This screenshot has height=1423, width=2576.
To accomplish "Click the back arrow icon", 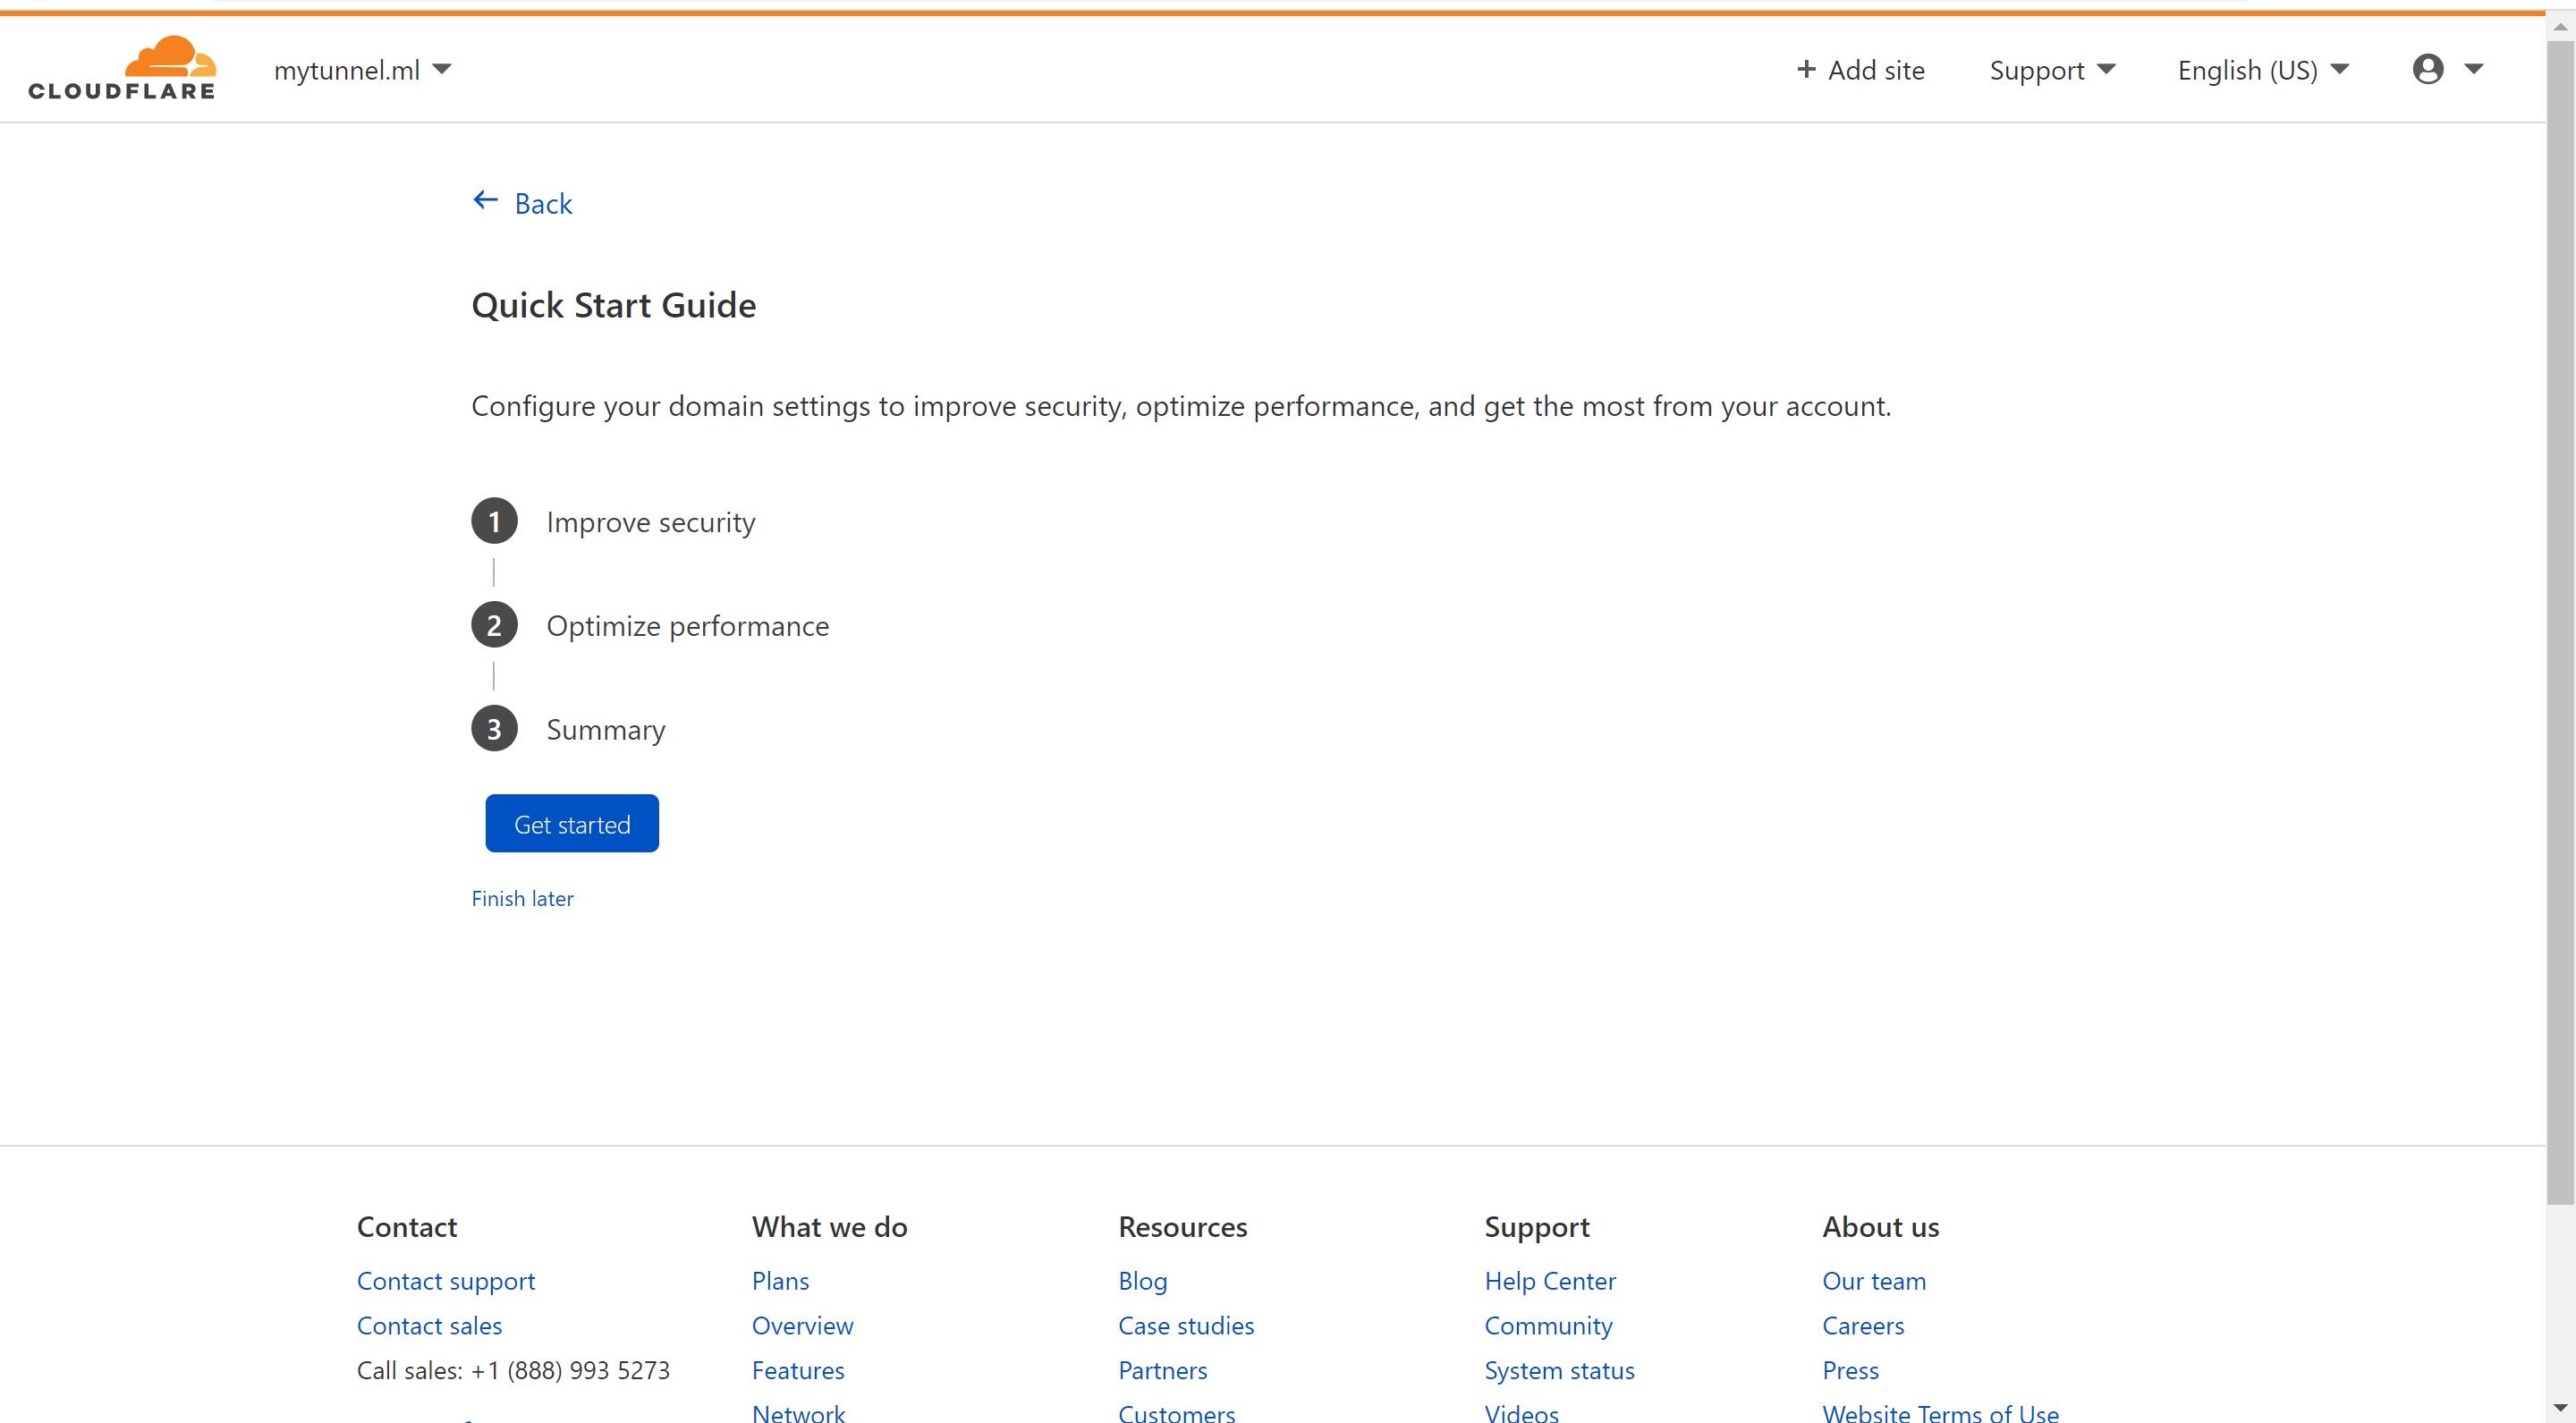I will coord(485,201).
